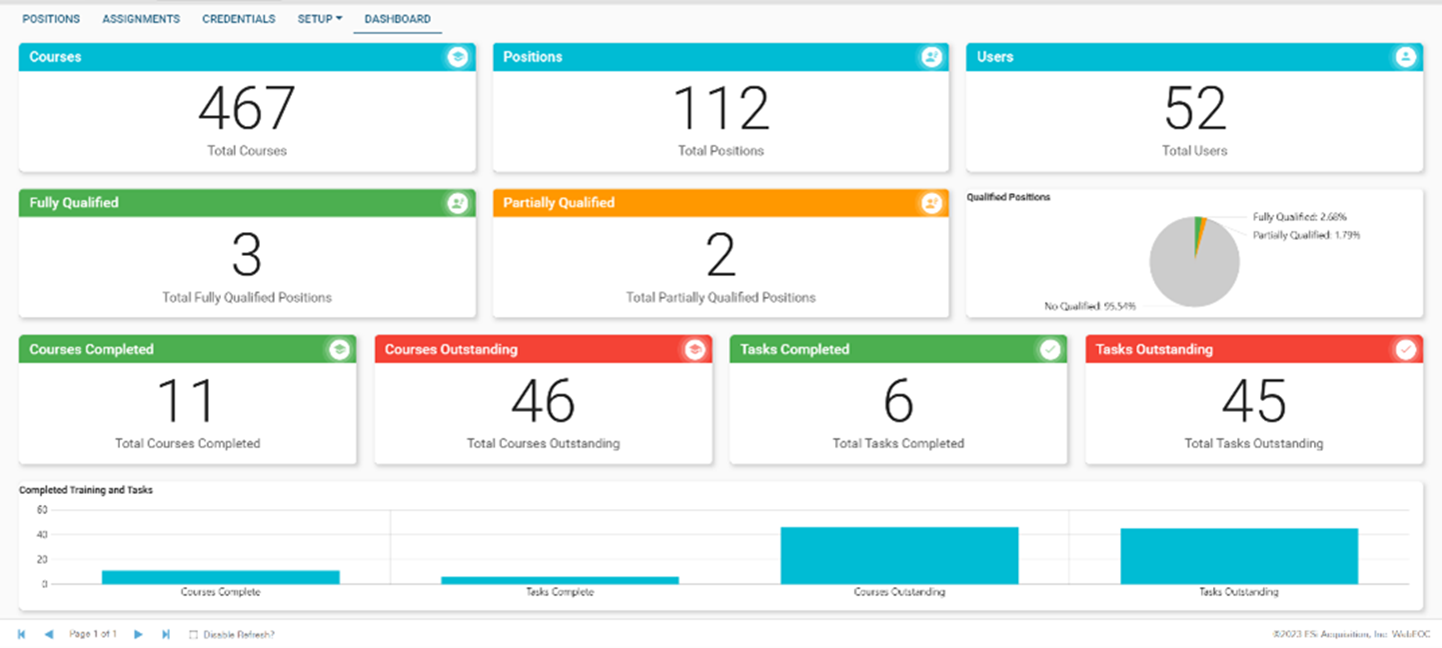Click the stacked layers icon on Courses card
The image size is (1442, 648).
458,57
